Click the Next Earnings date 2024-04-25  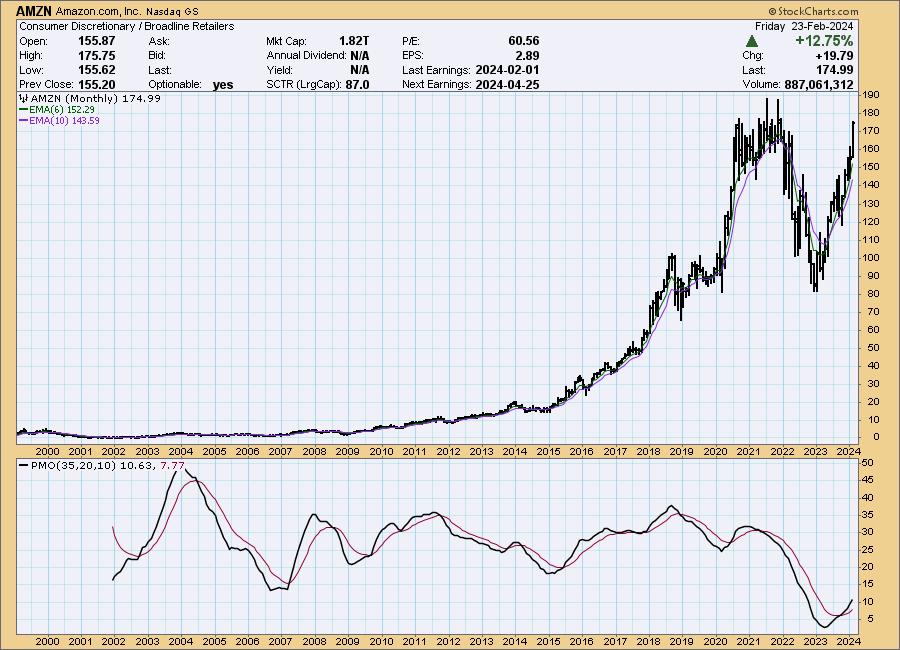click(507, 84)
